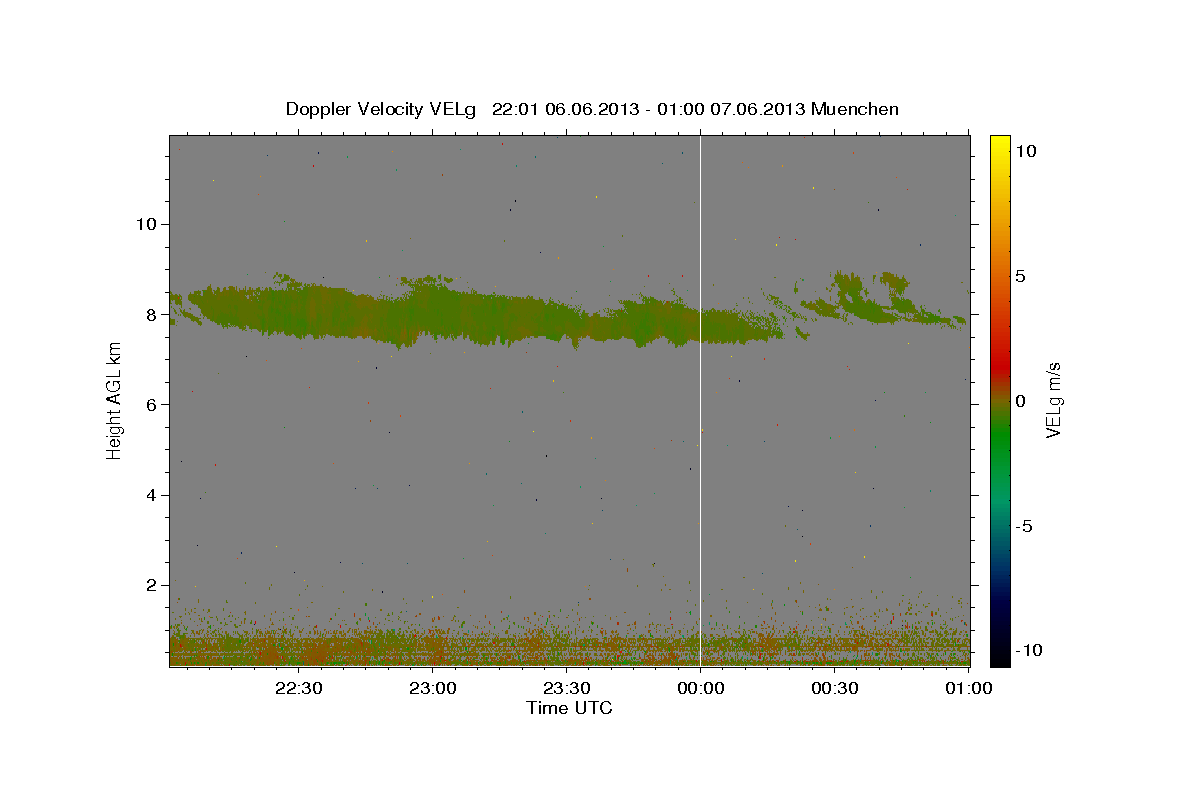Click the 'Time UTC' axis label
Screen dimensions: 1200x800
tap(569, 708)
